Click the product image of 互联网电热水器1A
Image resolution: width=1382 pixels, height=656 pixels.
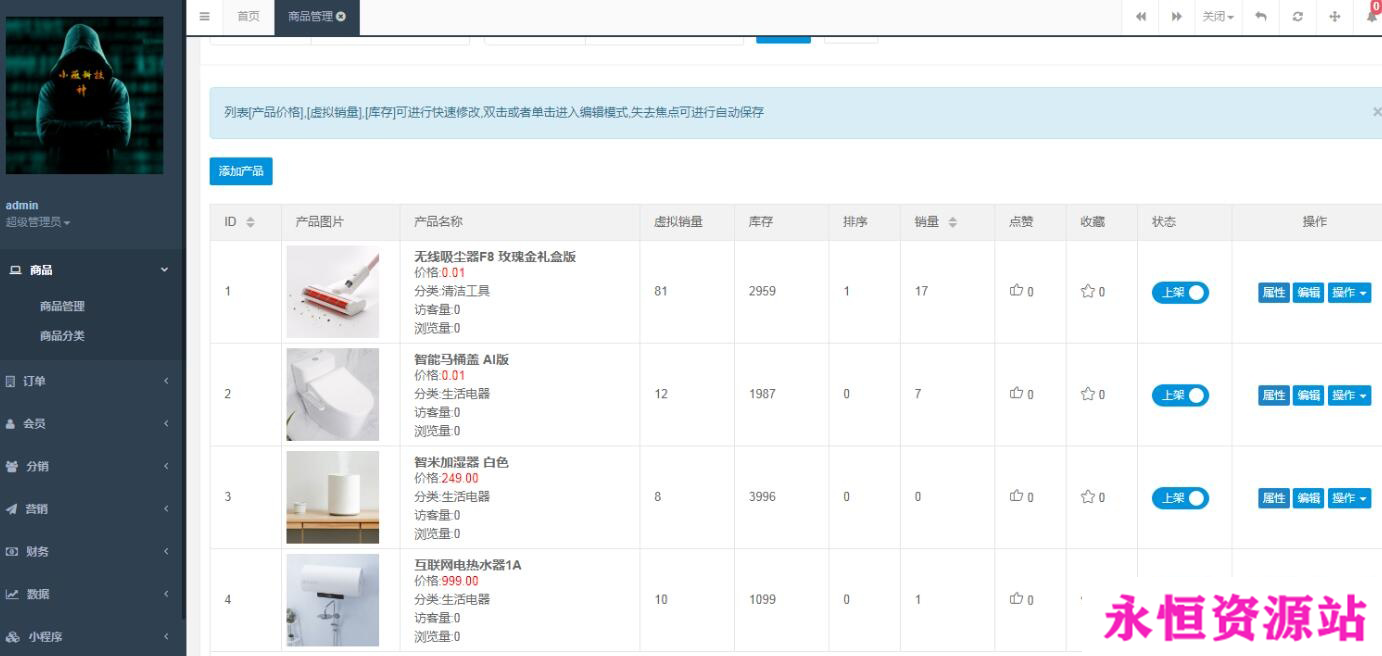coord(332,600)
